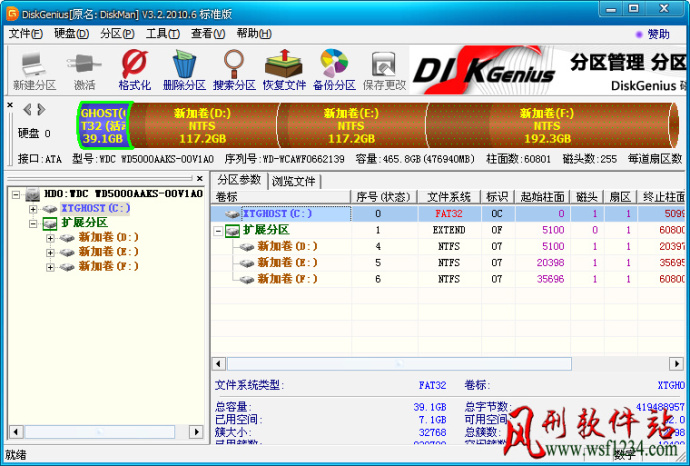Launch the 恢复文件 recover files tool
Viewport: 690px width, 466px height.
click(284, 70)
